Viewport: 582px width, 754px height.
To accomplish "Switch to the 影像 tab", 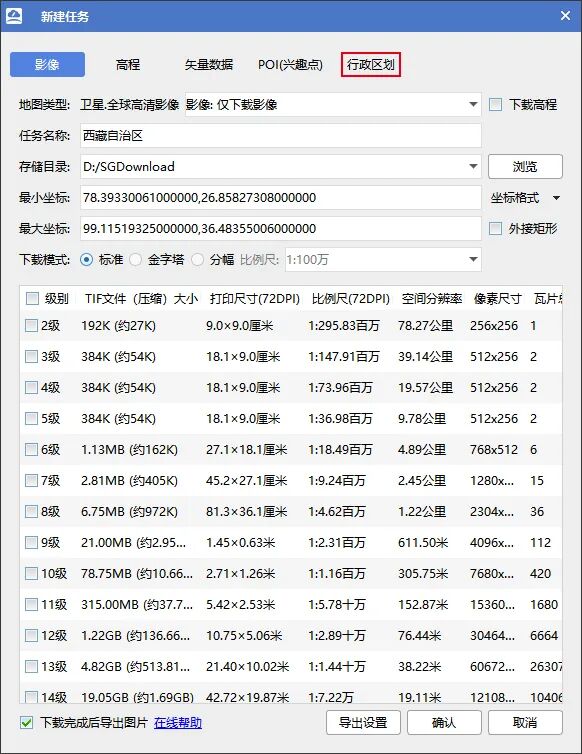I will (x=47, y=64).
